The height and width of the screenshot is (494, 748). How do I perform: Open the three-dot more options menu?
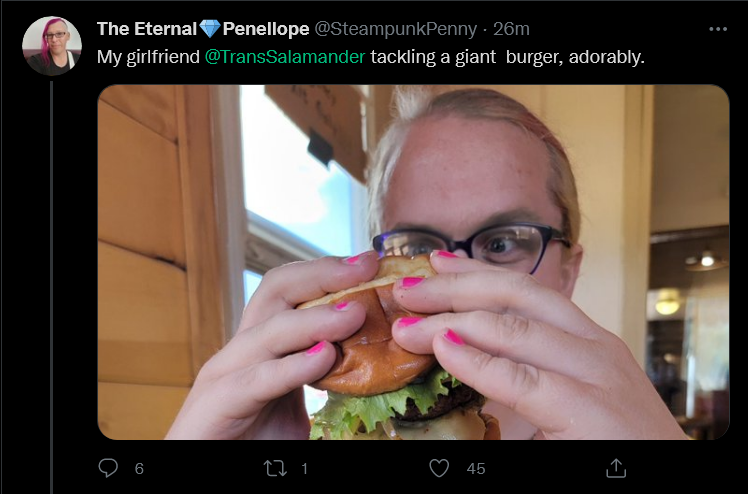[x=718, y=29]
